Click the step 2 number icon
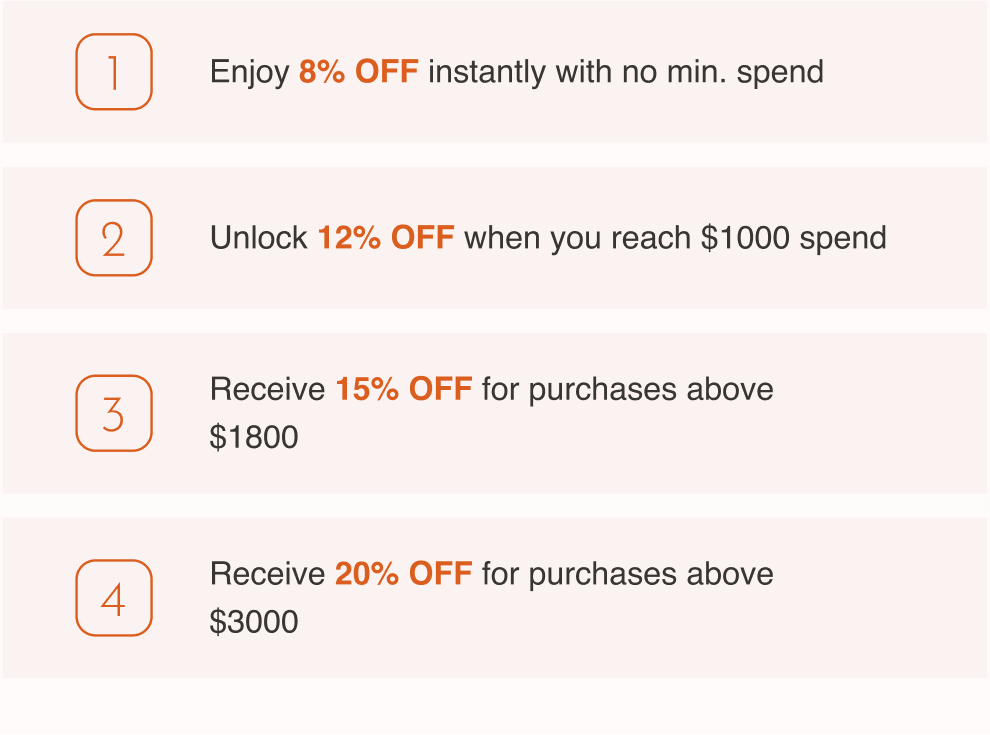The width and height of the screenshot is (990, 735). pos(114,238)
